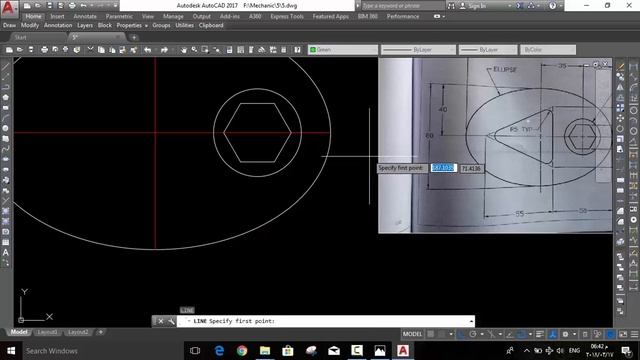Open the ByColor plot style dropdown
640x360 pixels.
pyautogui.click(x=548, y=50)
